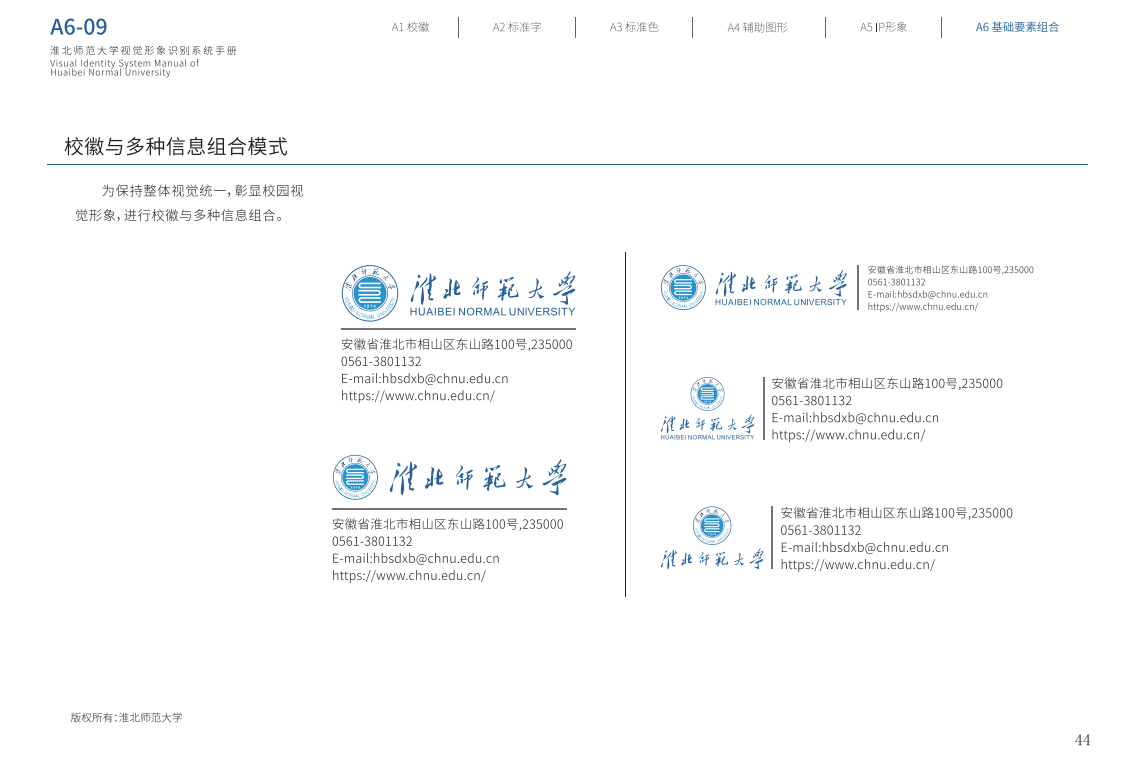Click the small website URL in the top-right logo
This screenshot has width=1138, height=769.
point(922,307)
